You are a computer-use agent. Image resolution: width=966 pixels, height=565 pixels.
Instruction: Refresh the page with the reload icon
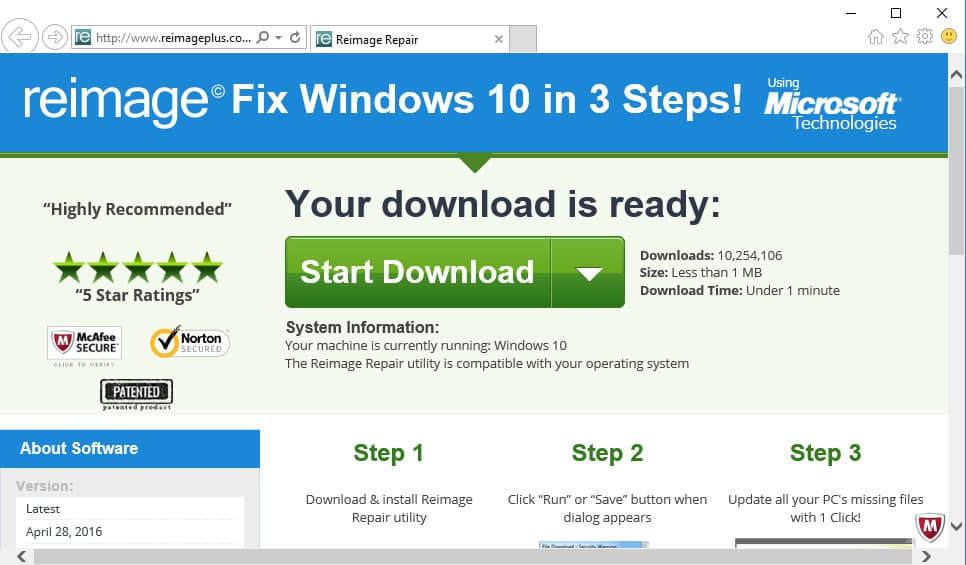click(295, 38)
